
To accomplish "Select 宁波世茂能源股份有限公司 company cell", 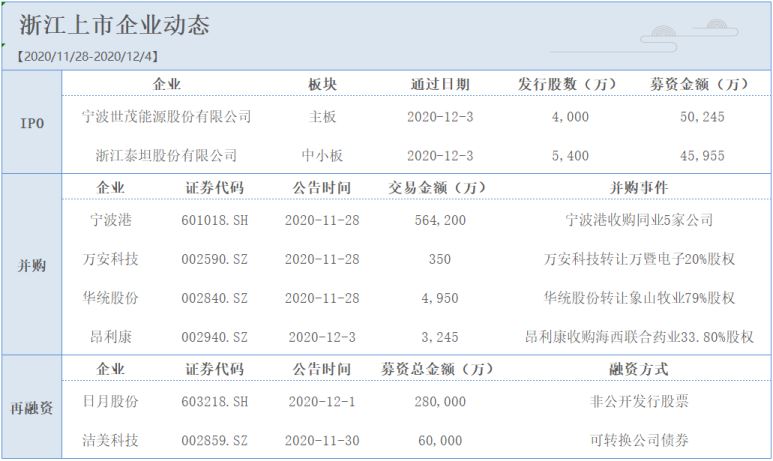I will (x=167, y=117).
